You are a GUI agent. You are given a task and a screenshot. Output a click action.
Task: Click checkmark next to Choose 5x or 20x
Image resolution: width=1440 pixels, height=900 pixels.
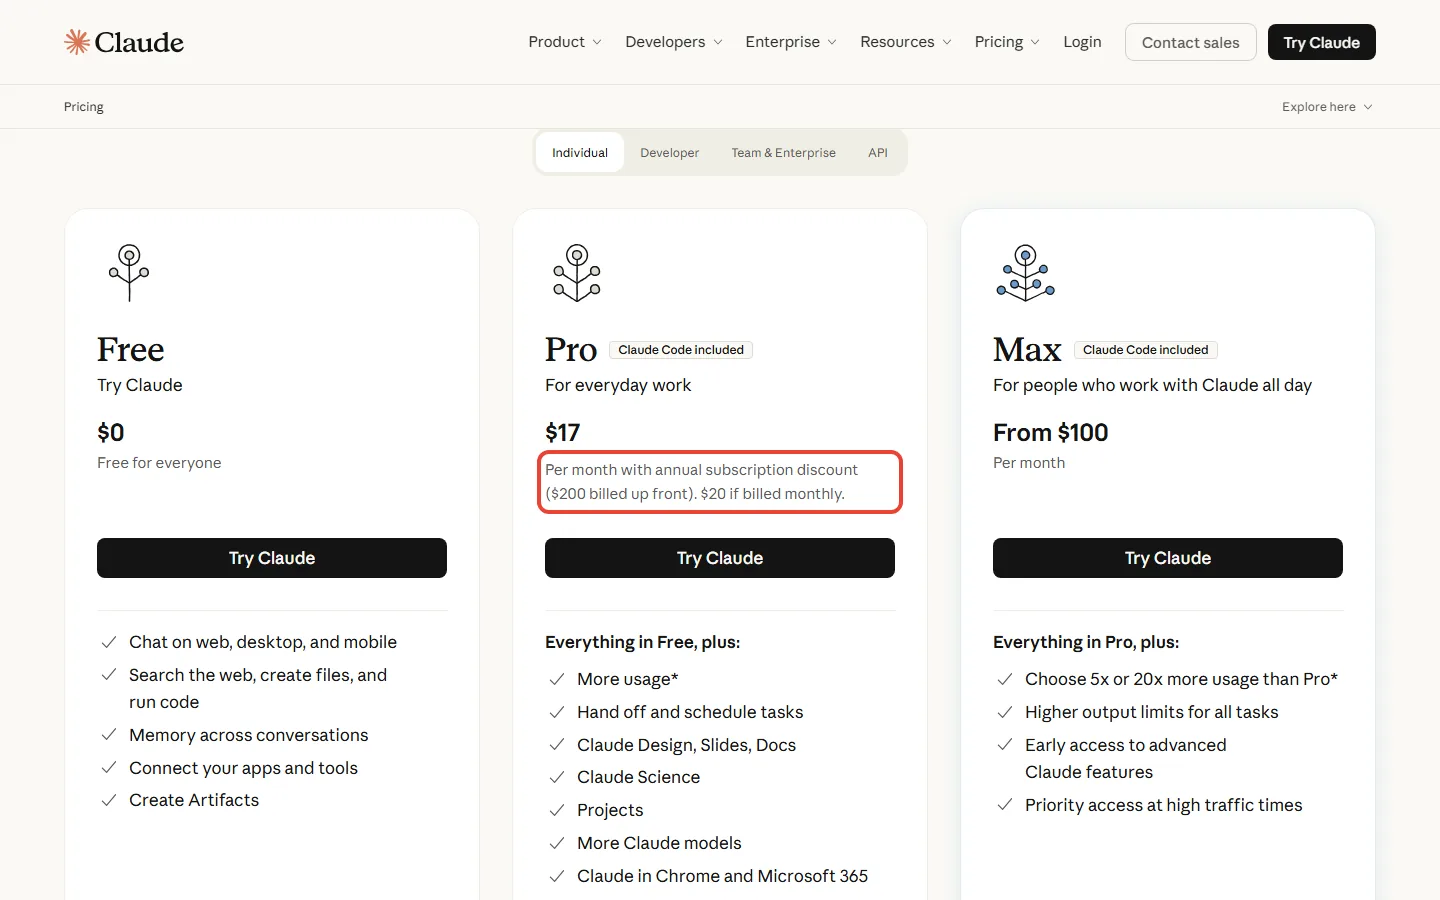1005,679
